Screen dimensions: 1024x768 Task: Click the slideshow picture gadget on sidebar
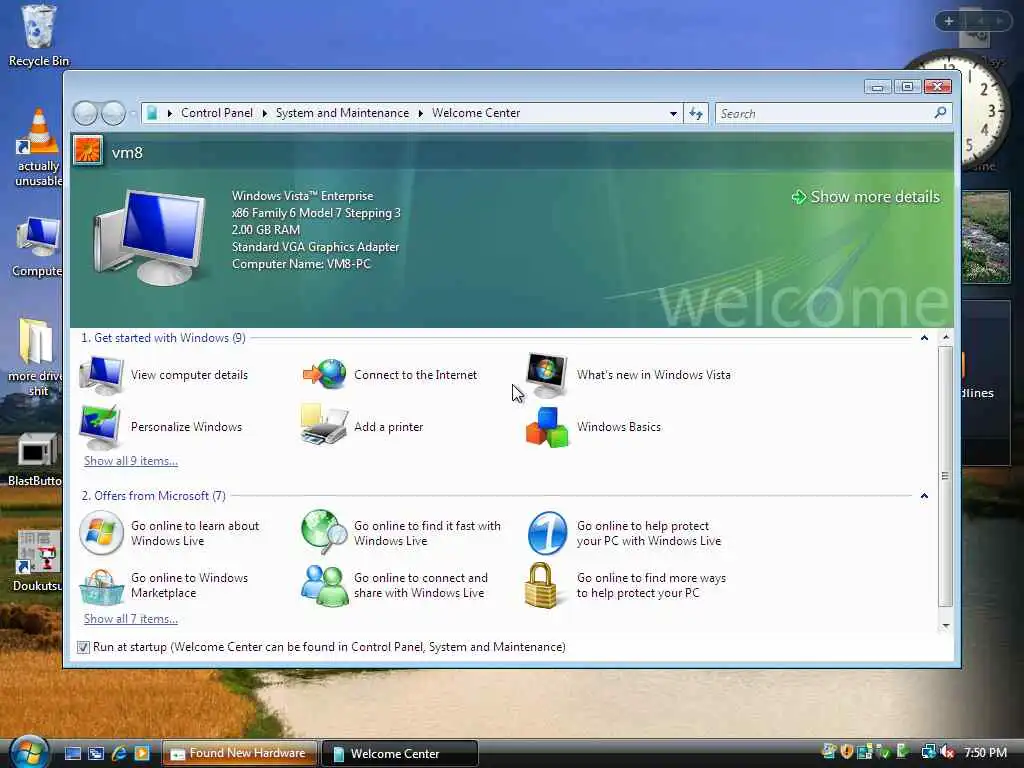tap(985, 236)
